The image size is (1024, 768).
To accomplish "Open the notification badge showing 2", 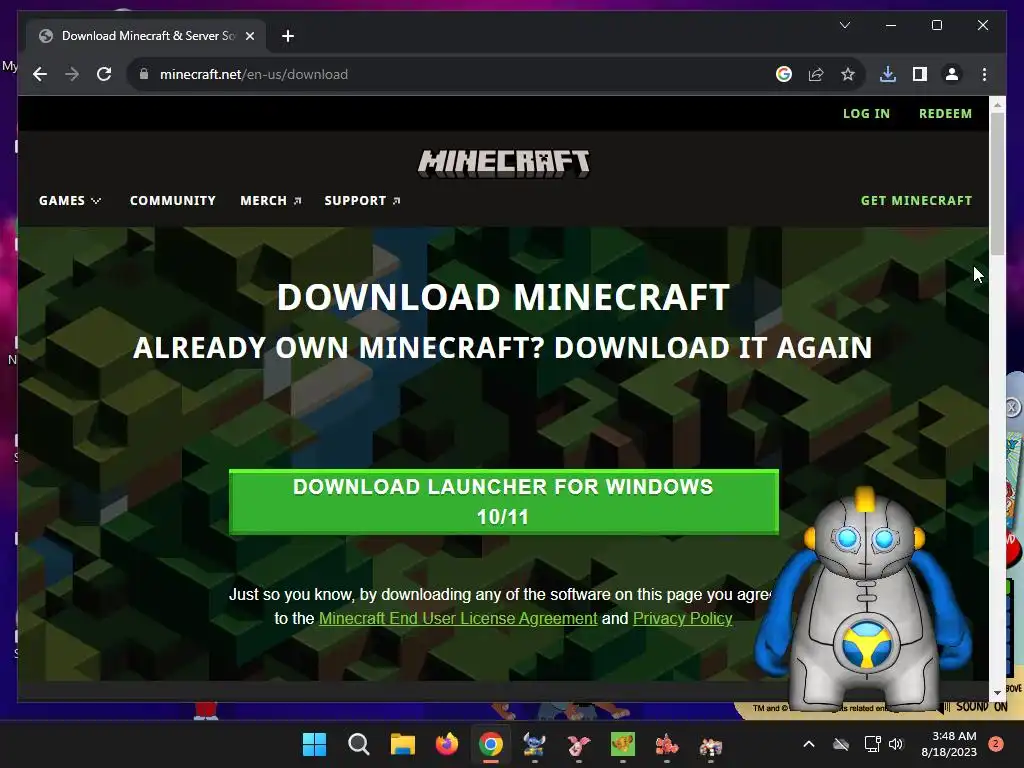I will [996, 744].
